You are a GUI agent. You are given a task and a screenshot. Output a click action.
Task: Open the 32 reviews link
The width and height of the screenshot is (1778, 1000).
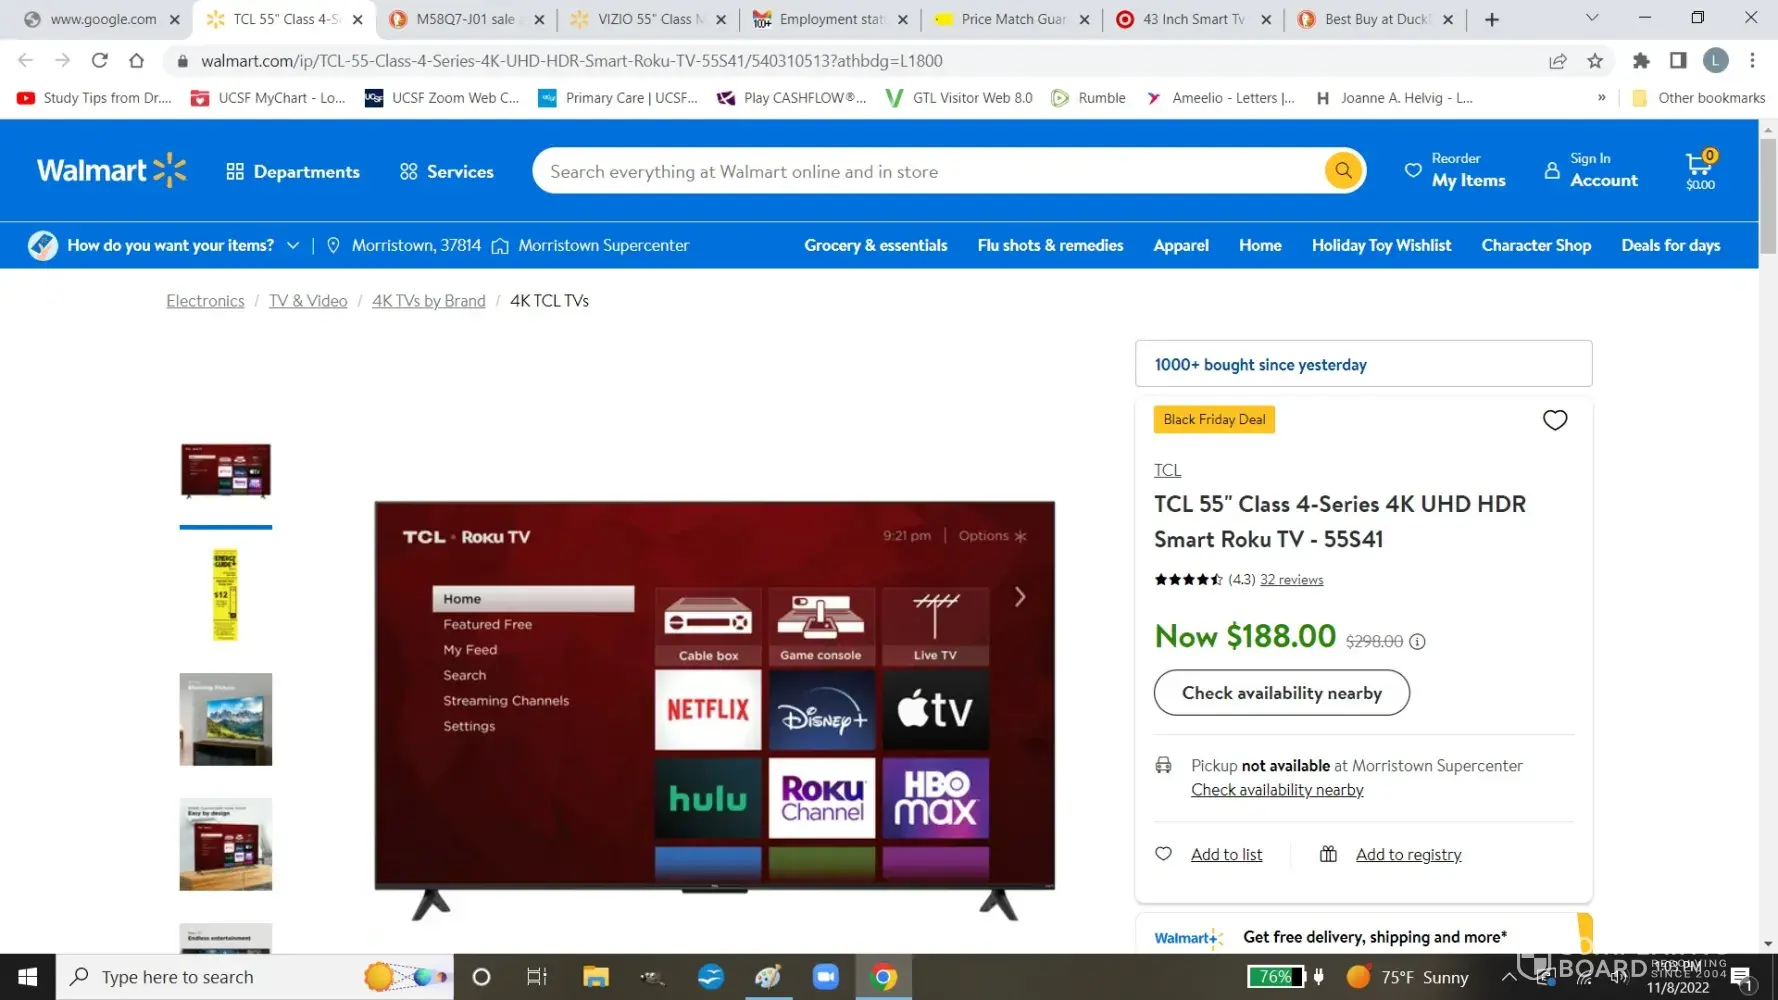[1291, 580]
